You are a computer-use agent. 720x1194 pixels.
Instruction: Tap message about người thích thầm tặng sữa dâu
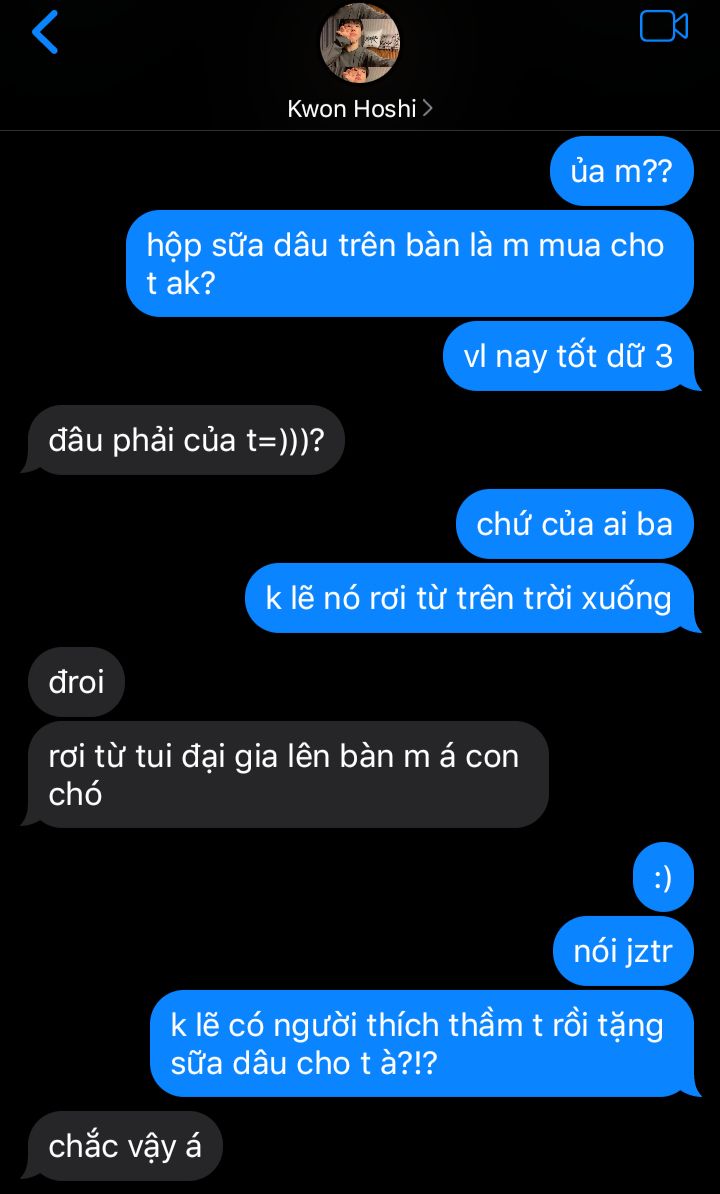point(422,1043)
